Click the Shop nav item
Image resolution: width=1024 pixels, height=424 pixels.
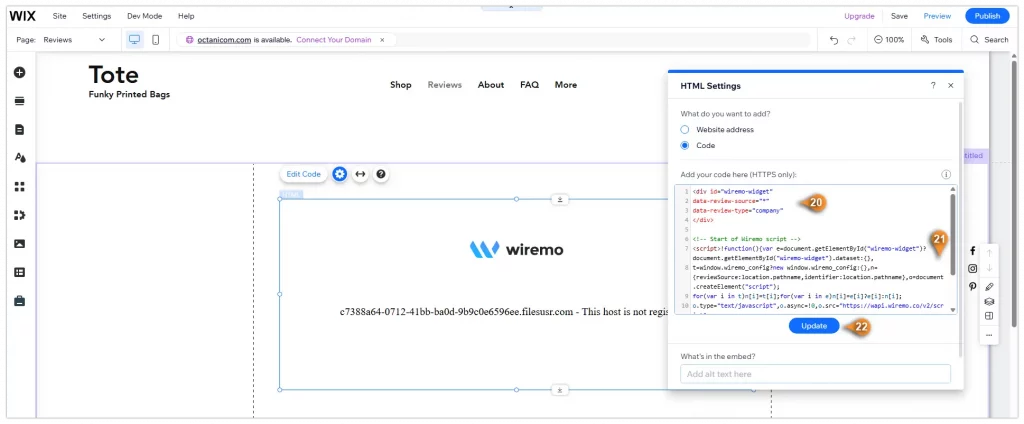(401, 84)
